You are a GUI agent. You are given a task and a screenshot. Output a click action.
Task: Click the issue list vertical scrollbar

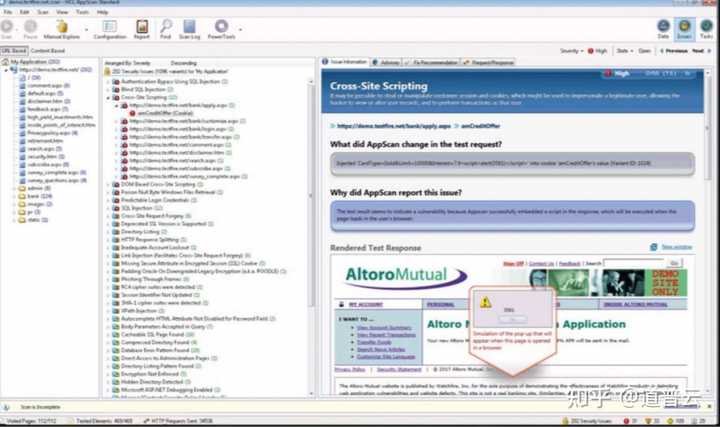click(x=311, y=237)
